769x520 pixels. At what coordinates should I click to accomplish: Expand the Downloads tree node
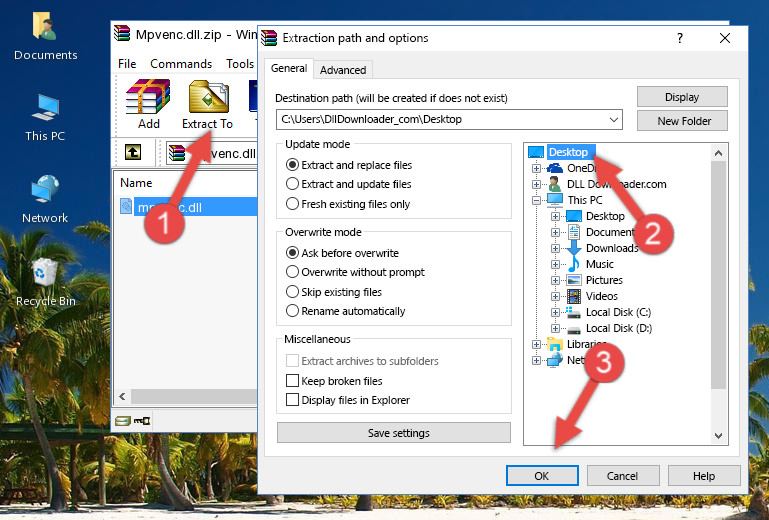[x=555, y=248]
